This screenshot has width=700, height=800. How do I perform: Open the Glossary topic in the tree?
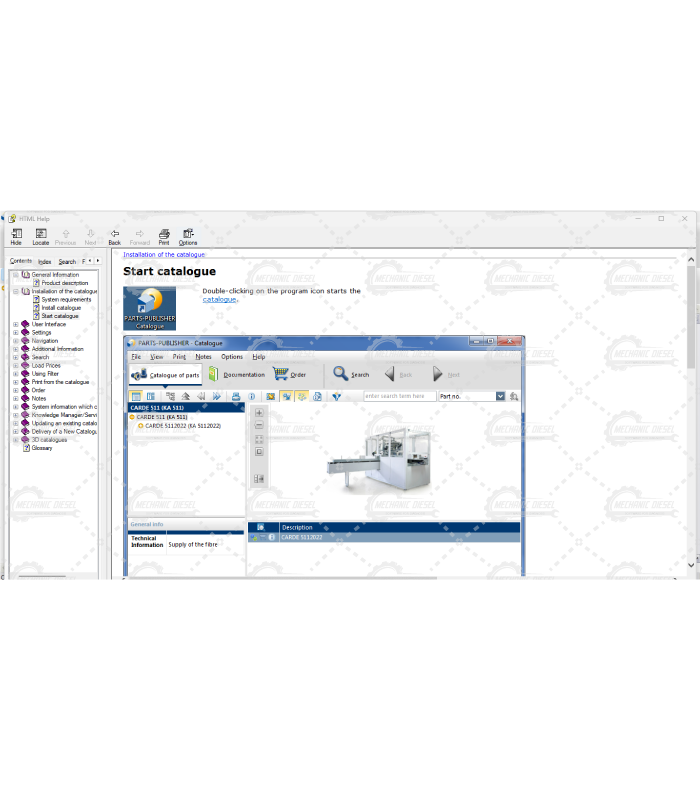(42, 448)
